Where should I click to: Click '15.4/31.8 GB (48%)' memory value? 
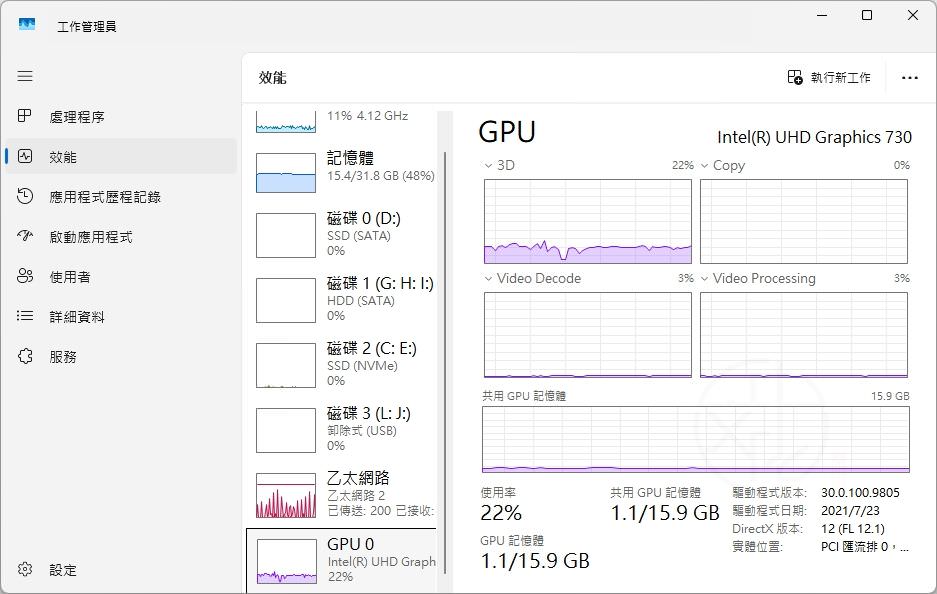point(381,176)
